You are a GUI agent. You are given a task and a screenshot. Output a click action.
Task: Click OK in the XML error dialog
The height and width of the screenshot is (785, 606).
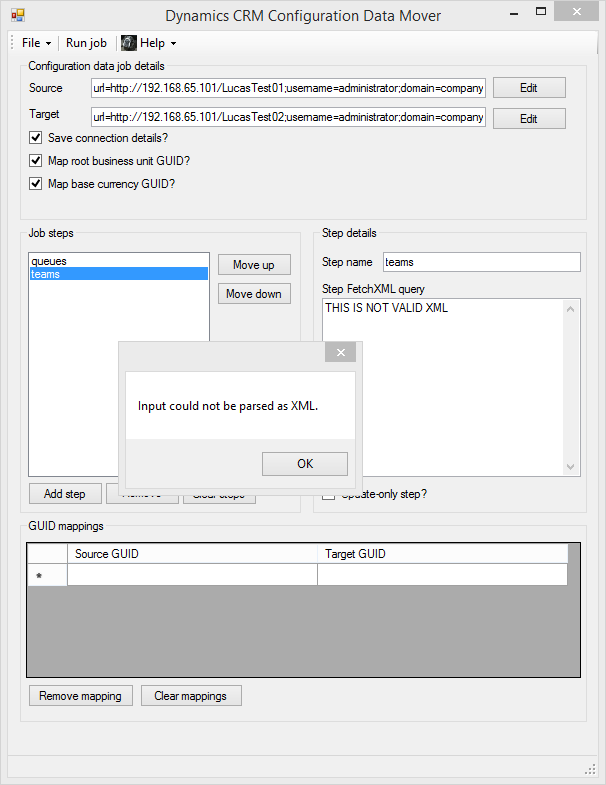(305, 464)
